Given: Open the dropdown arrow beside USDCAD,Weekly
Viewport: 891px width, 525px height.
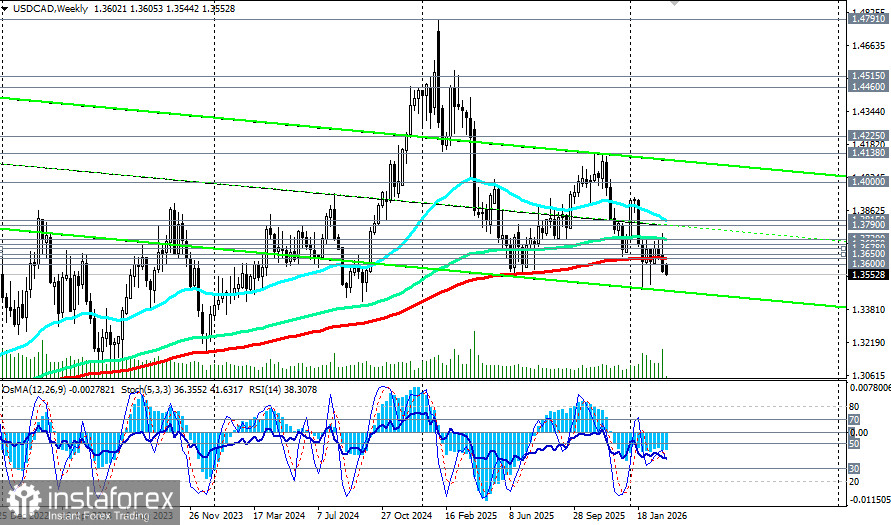Looking at the screenshot, I should click(x=5, y=9).
